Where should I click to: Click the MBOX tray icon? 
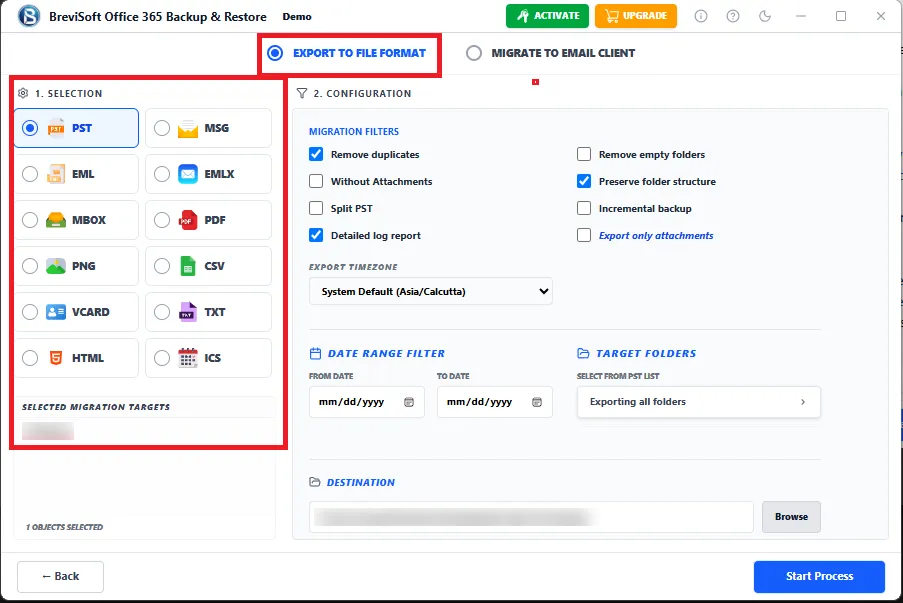tap(56, 220)
